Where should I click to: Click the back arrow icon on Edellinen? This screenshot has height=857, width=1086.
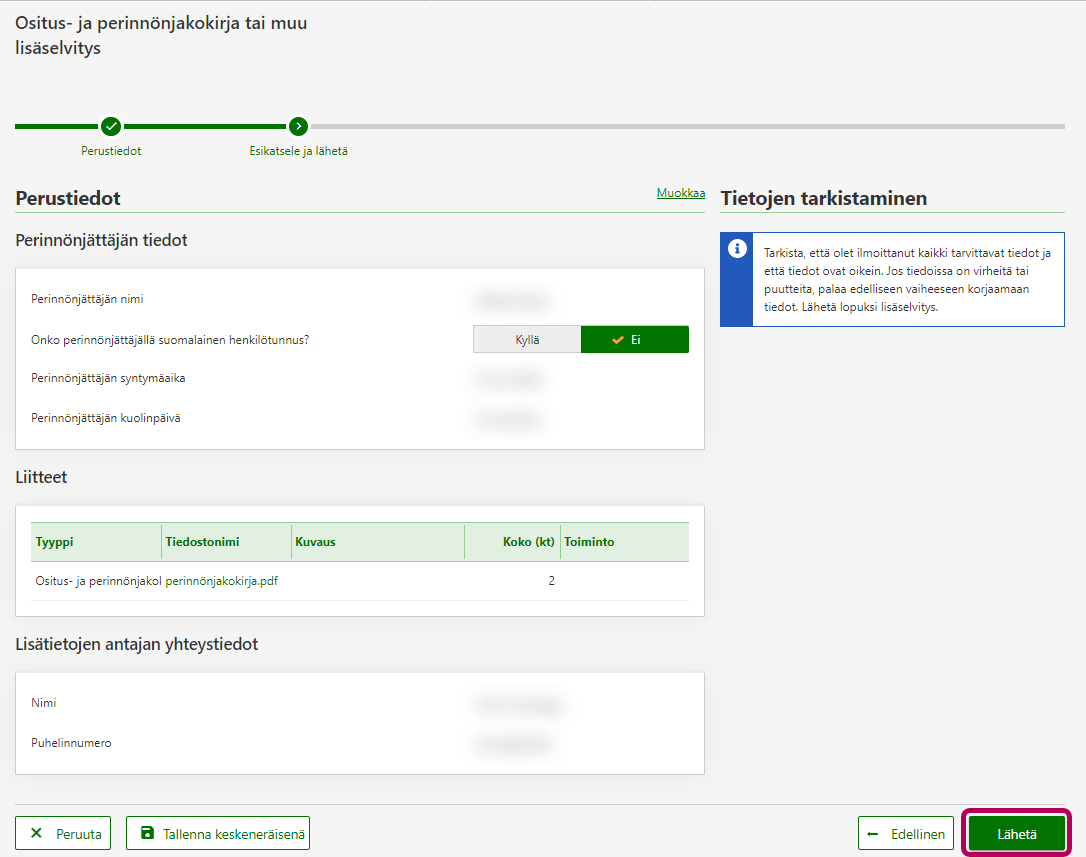click(x=873, y=833)
